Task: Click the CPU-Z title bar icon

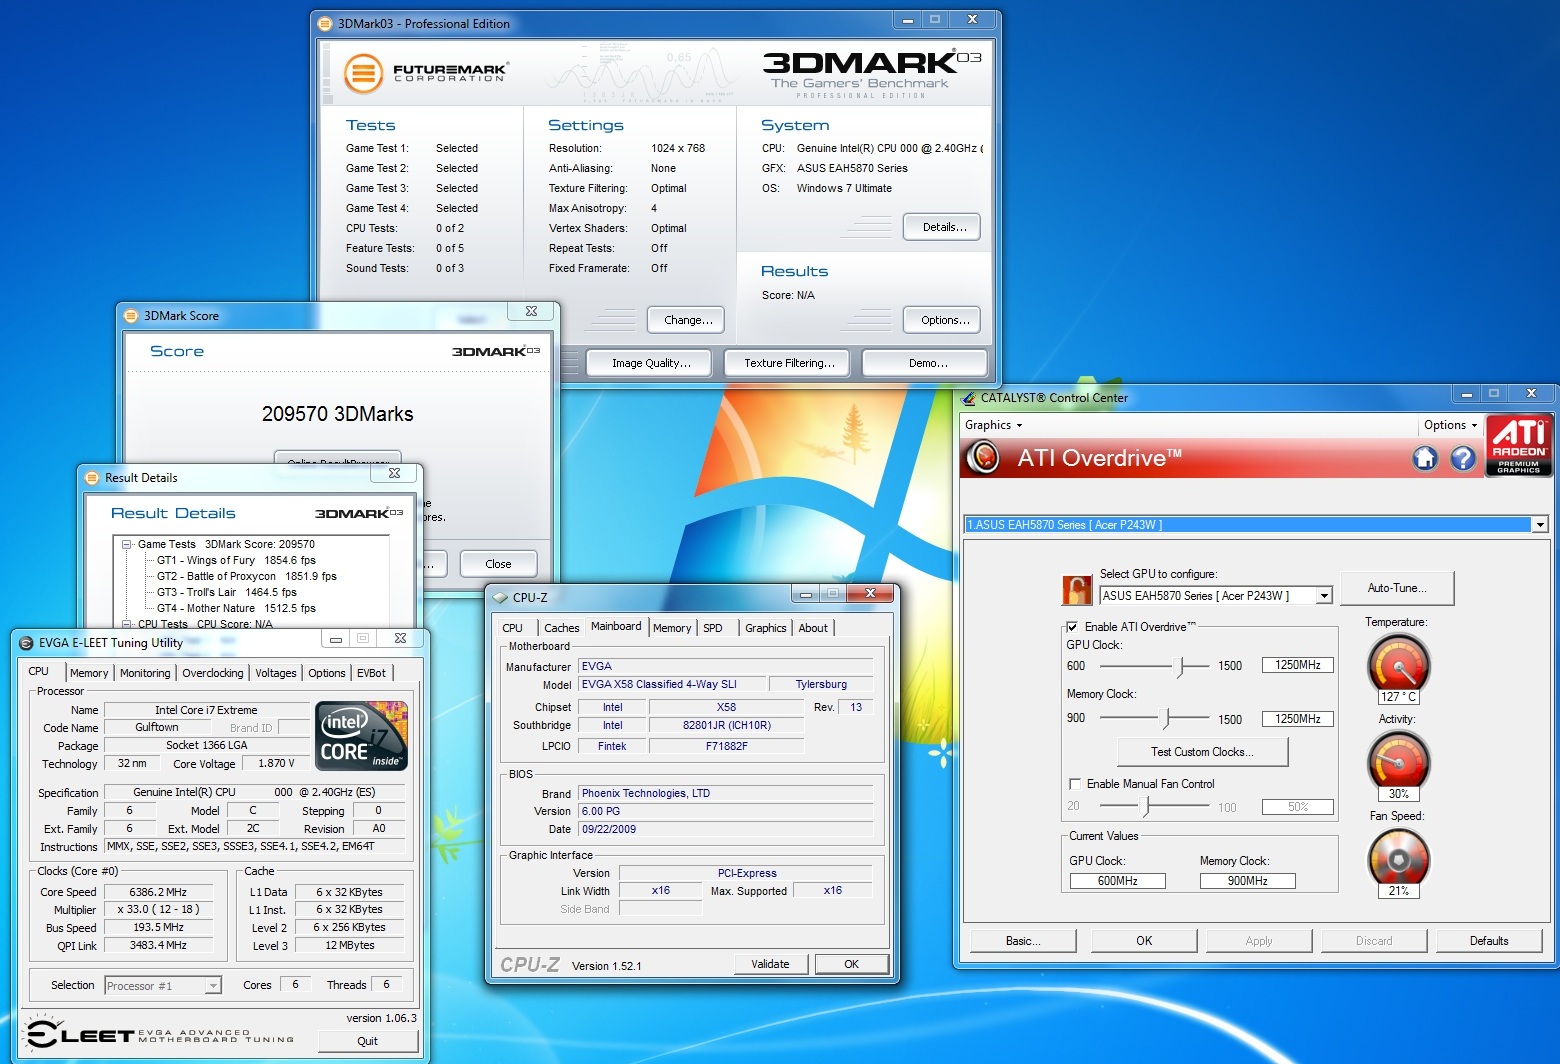Action: pyautogui.click(x=500, y=597)
